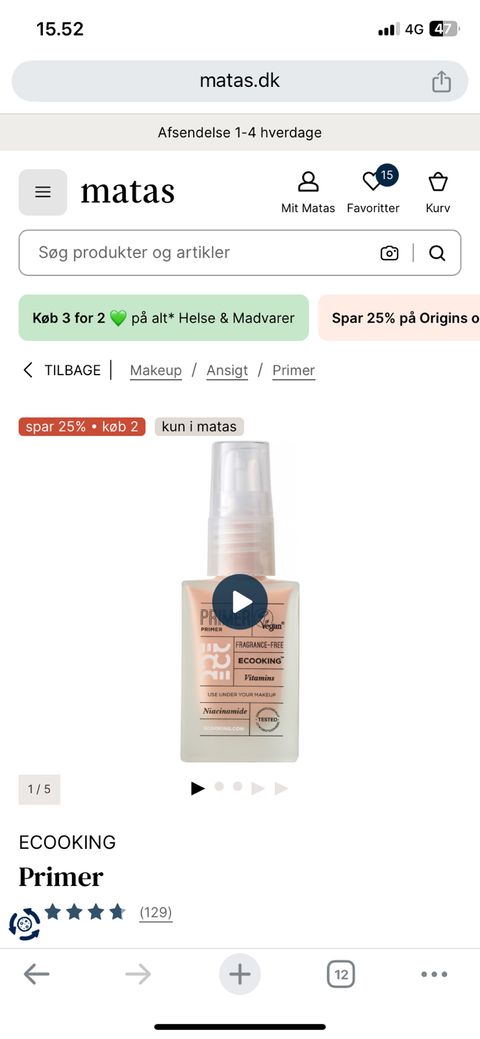Image resolution: width=480 pixels, height=1039 pixels.
Task: Open the hamburger menu next to matas logo
Action: tap(42, 192)
